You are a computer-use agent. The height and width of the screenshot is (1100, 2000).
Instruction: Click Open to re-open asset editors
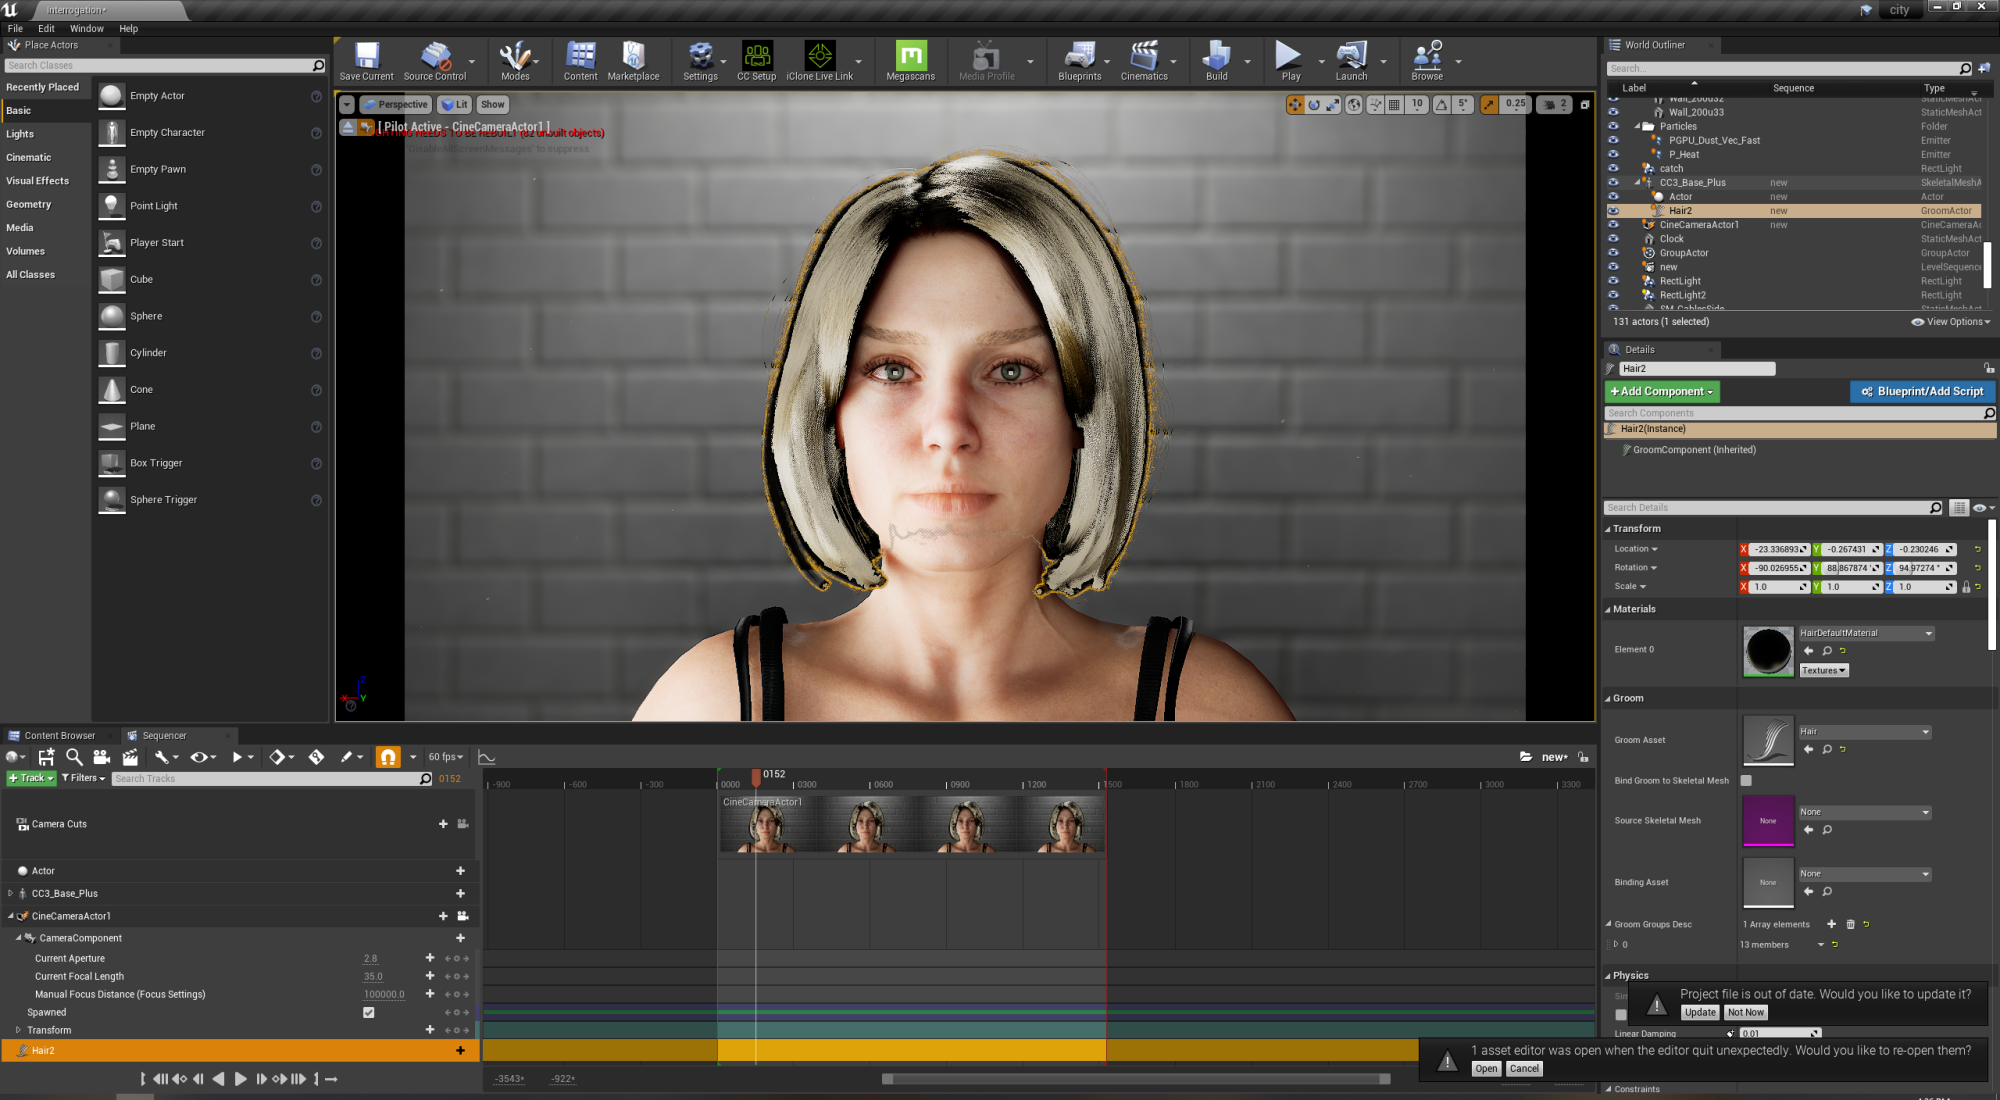(x=1486, y=1069)
